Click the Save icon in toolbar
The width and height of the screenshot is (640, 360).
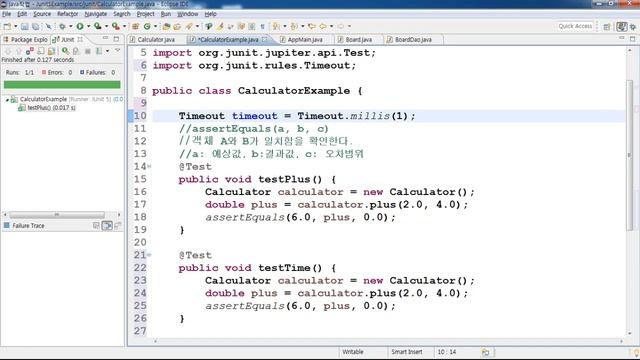click(24, 27)
